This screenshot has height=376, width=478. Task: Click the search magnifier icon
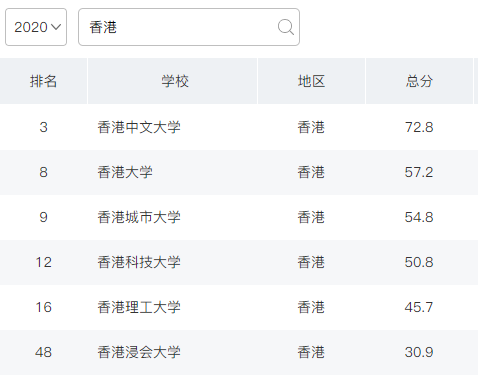[x=286, y=27]
